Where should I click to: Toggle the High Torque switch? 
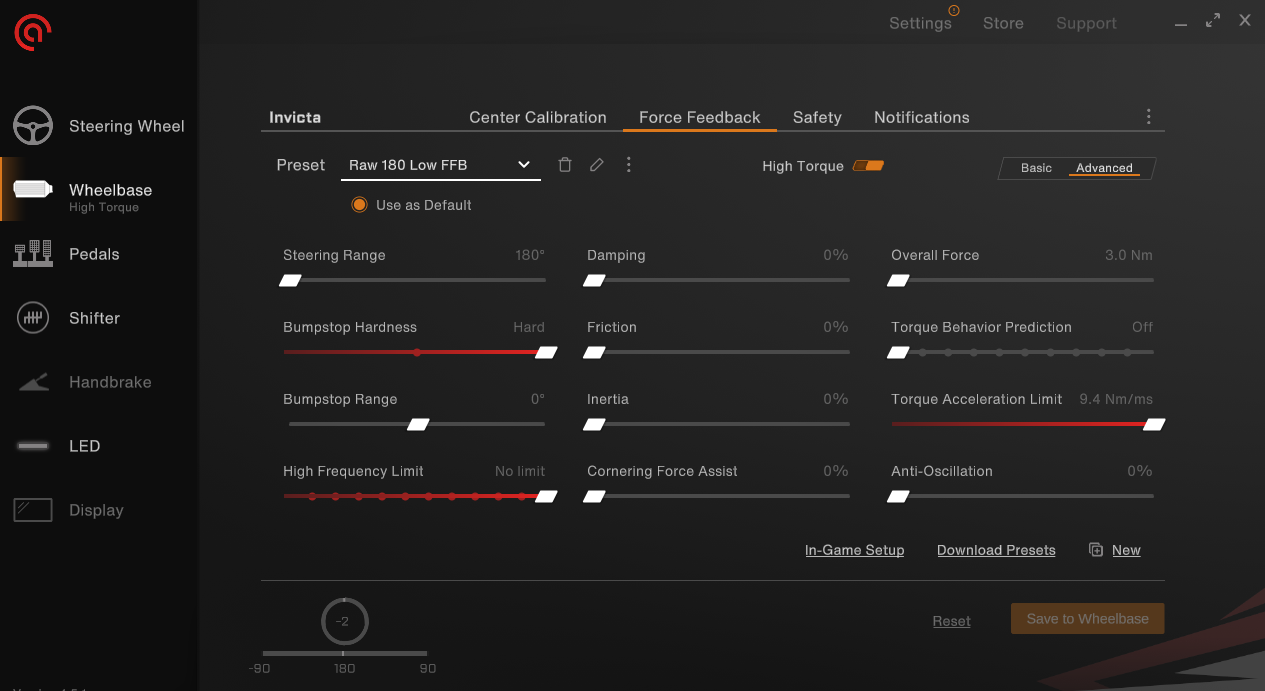point(868,166)
